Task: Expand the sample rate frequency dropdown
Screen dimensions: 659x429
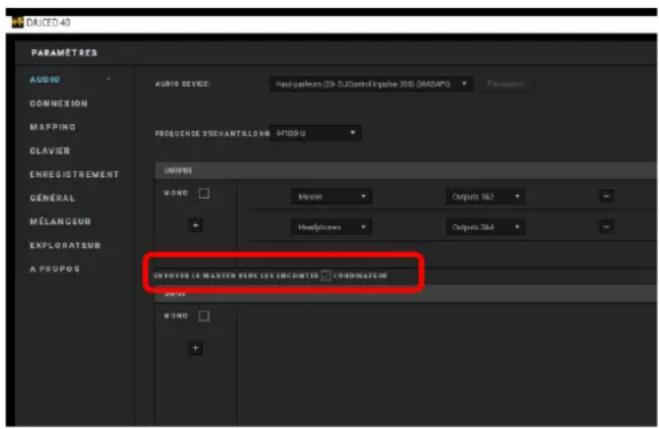Action: 315,133
